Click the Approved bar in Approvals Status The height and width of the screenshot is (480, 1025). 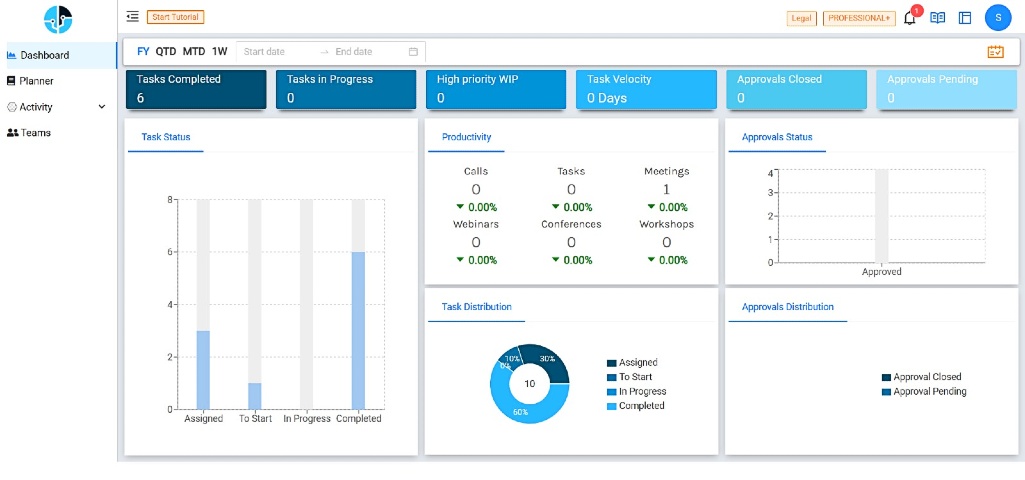(881, 216)
